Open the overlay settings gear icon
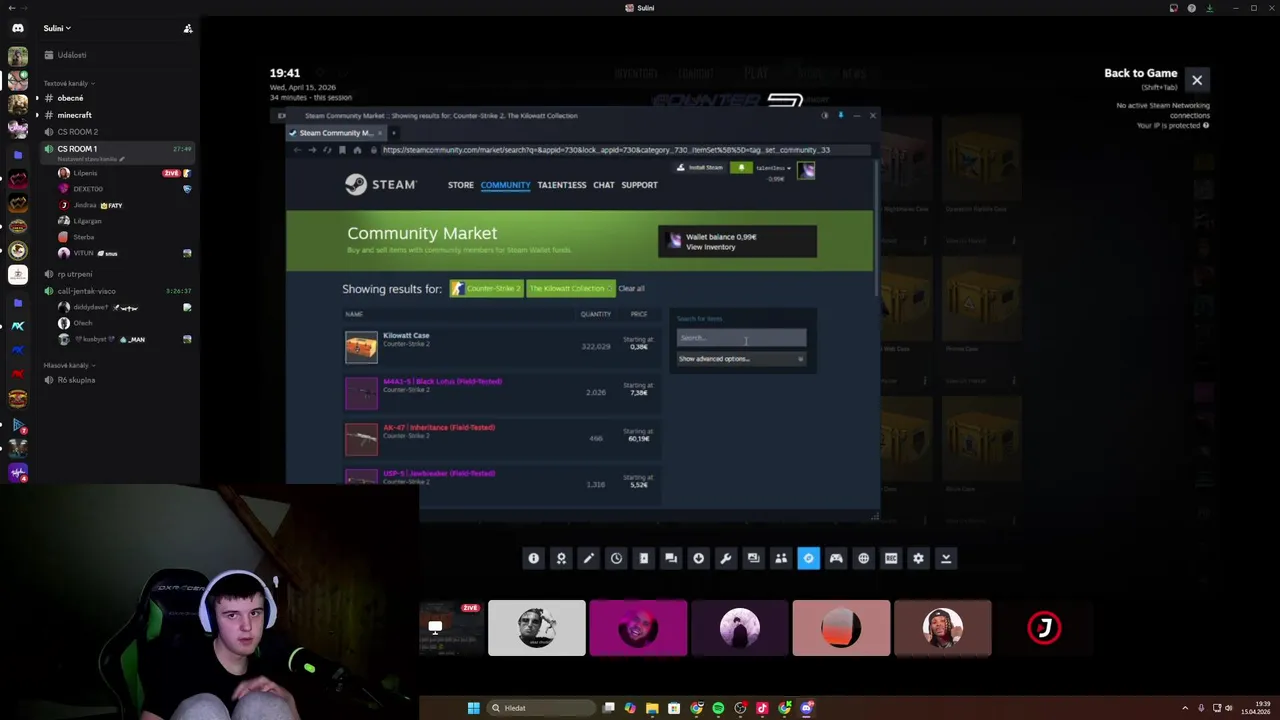 918,558
